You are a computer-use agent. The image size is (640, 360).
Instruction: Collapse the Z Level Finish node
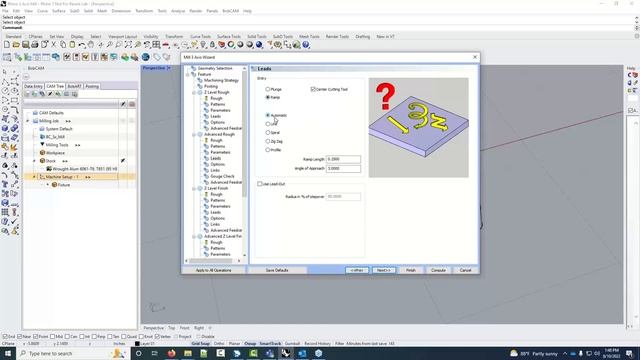[194, 189]
